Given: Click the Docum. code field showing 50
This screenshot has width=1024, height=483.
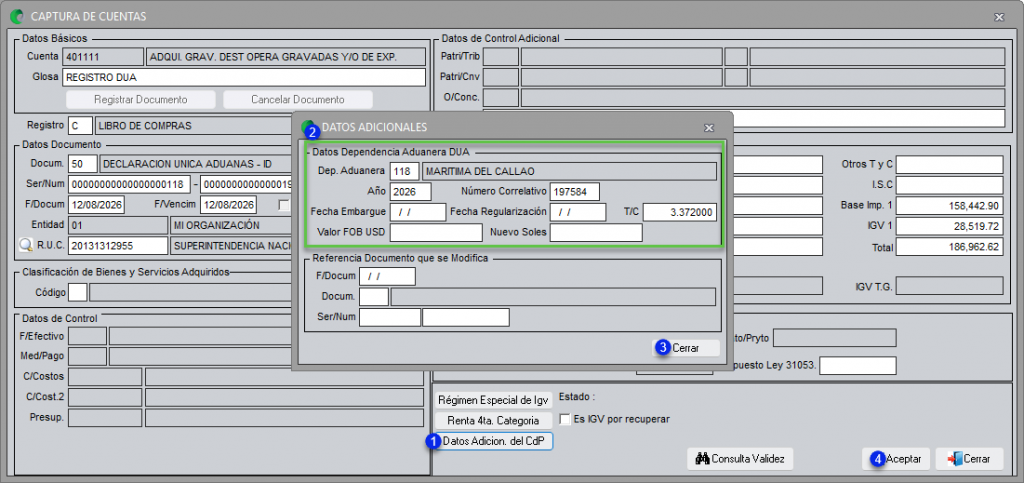Looking at the screenshot, I should pos(82,164).
